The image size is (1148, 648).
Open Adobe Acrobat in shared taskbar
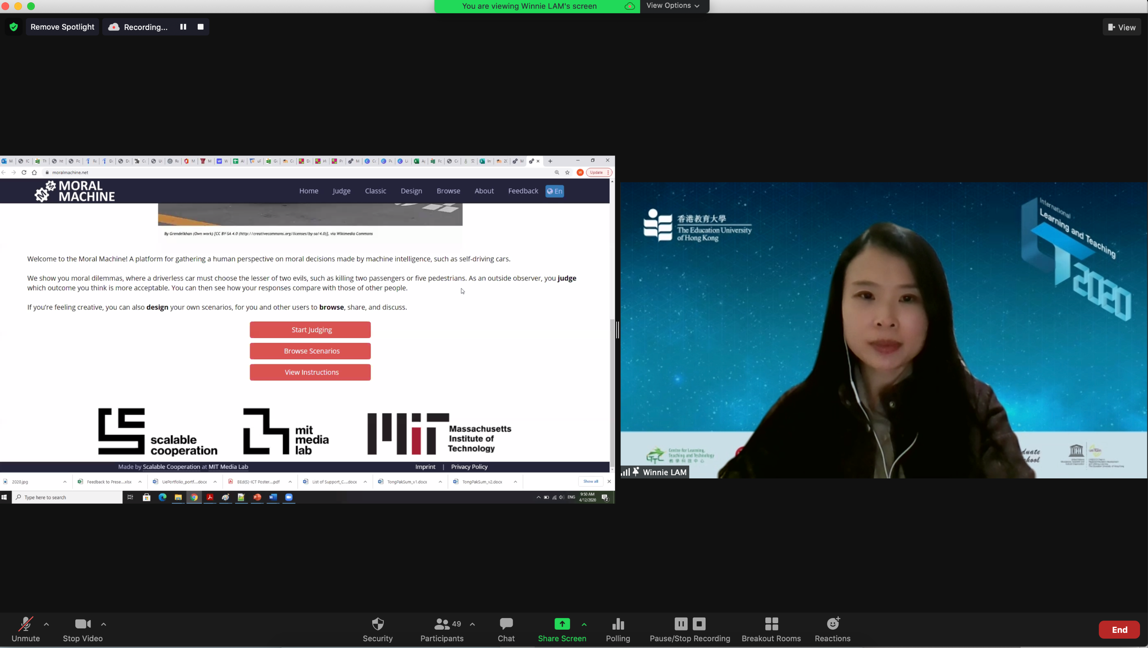click(x=209, y=497)
